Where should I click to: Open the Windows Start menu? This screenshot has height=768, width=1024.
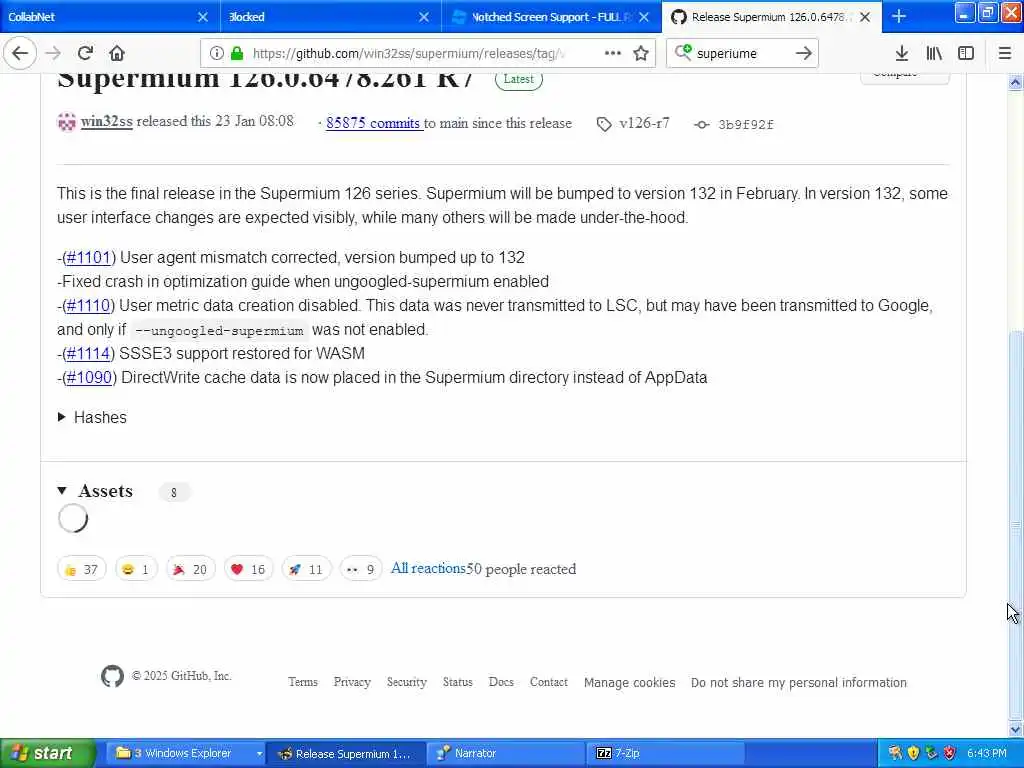pos(47,754)
